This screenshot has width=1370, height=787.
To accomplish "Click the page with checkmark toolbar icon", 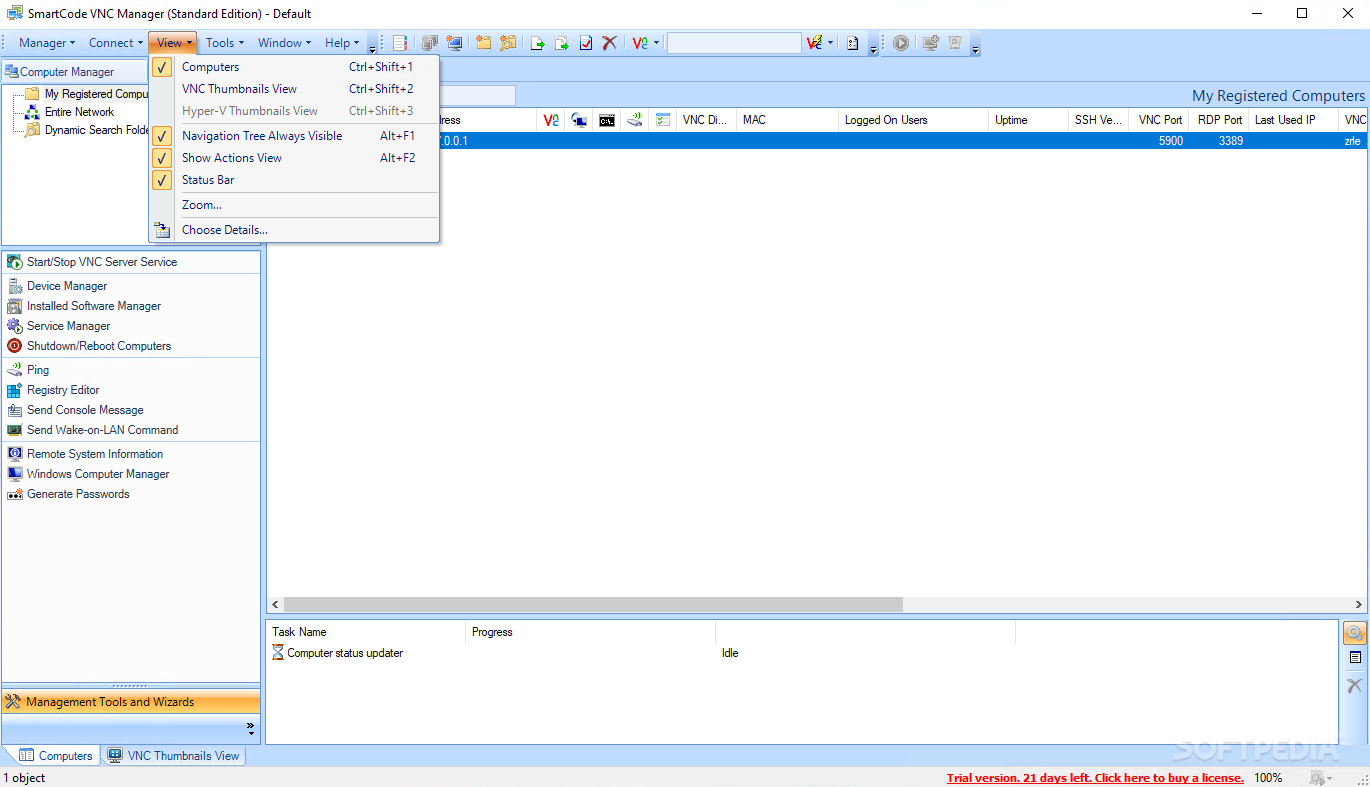I will 586,43.
